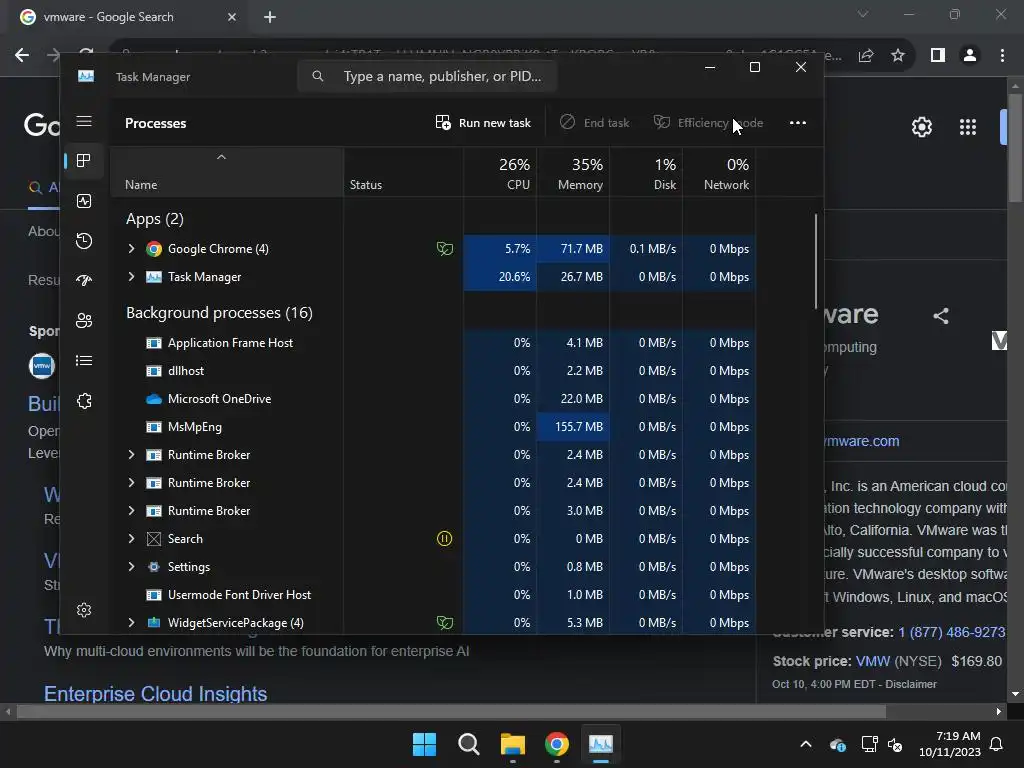
Task: Click Task Manager icon on taskbar
Action: click(601, 744)
